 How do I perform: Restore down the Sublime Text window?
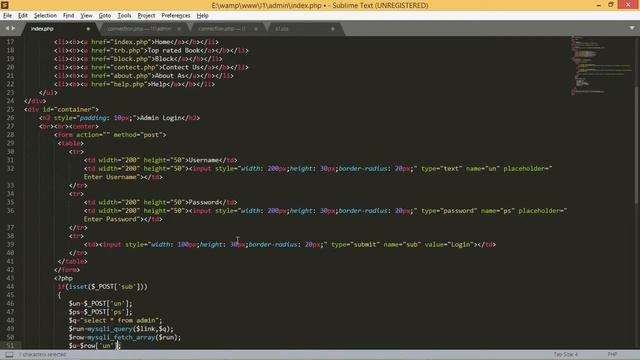pos(611,5)
